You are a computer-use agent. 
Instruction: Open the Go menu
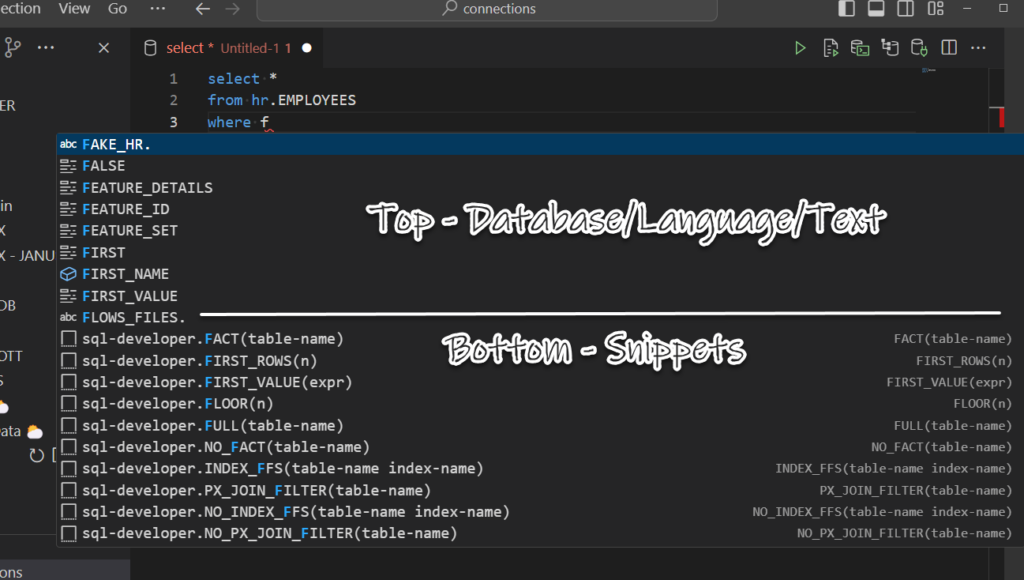click(x=118, y=8)
